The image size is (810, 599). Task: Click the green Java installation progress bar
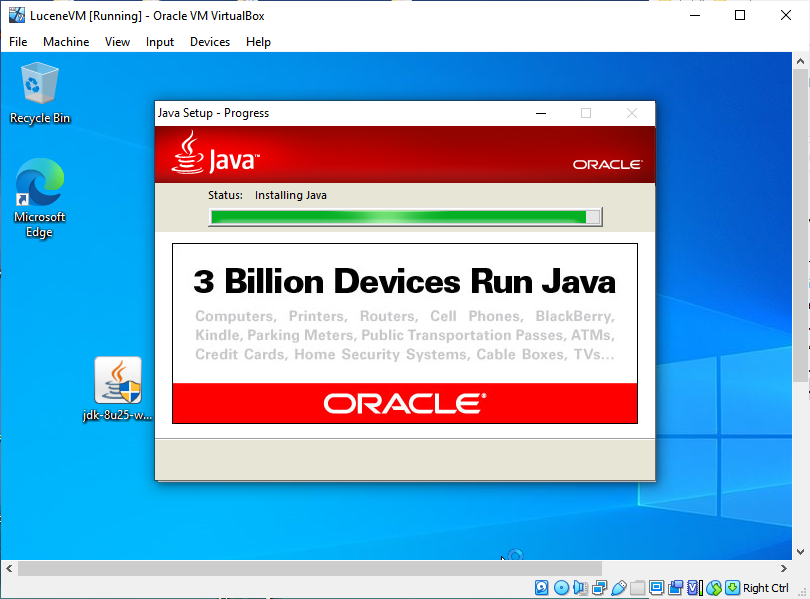coord(400,217)
